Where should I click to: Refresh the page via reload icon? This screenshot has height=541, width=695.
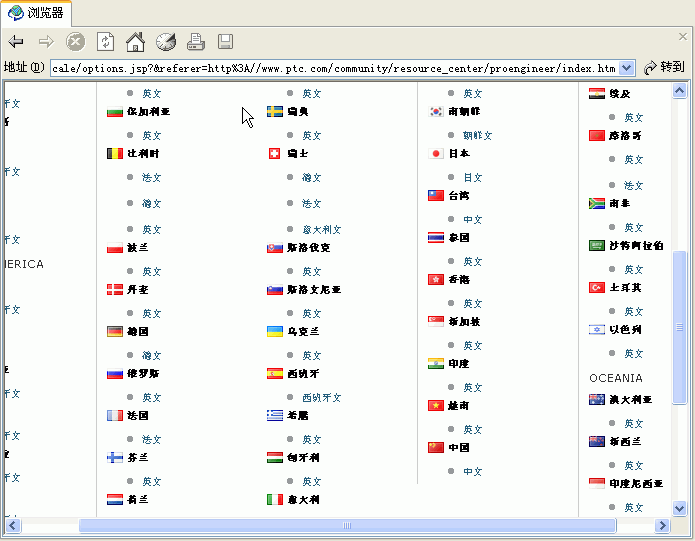(x=105, y=42)
